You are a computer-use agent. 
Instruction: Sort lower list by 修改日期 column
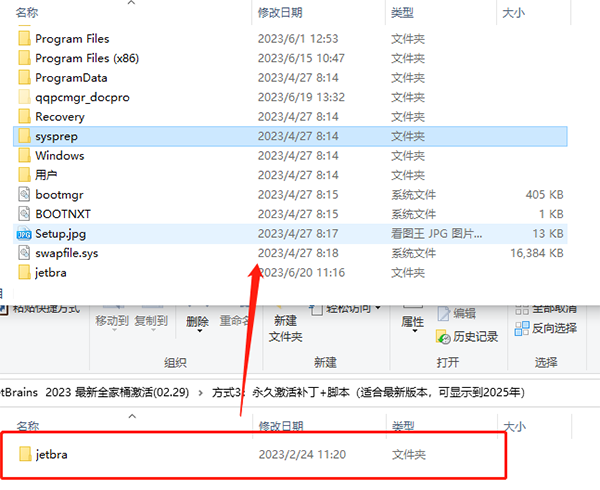tap(281, 425)
